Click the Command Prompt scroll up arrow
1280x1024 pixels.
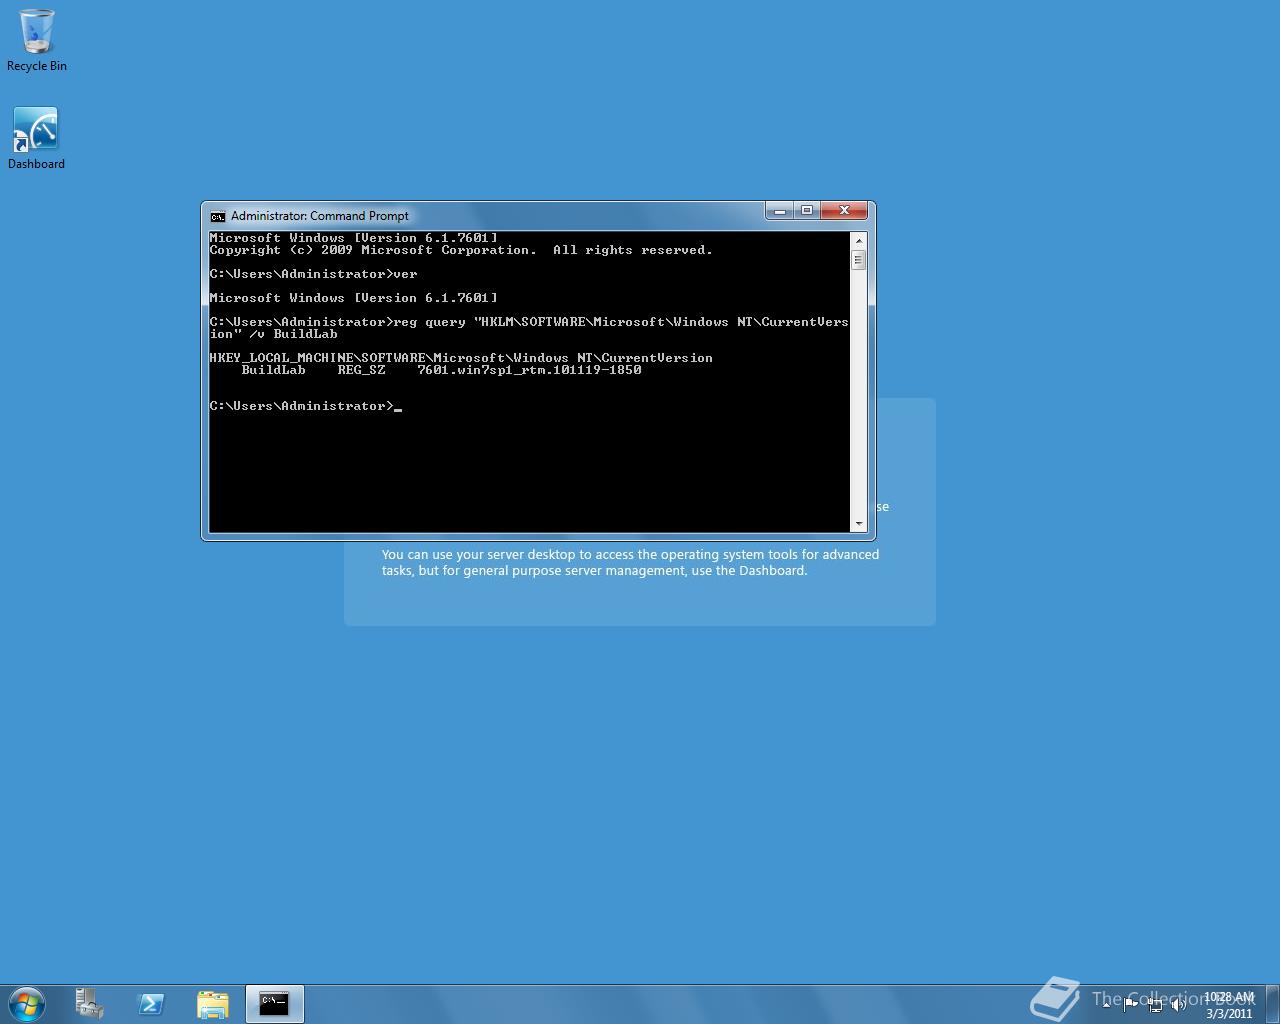[858, 240]
